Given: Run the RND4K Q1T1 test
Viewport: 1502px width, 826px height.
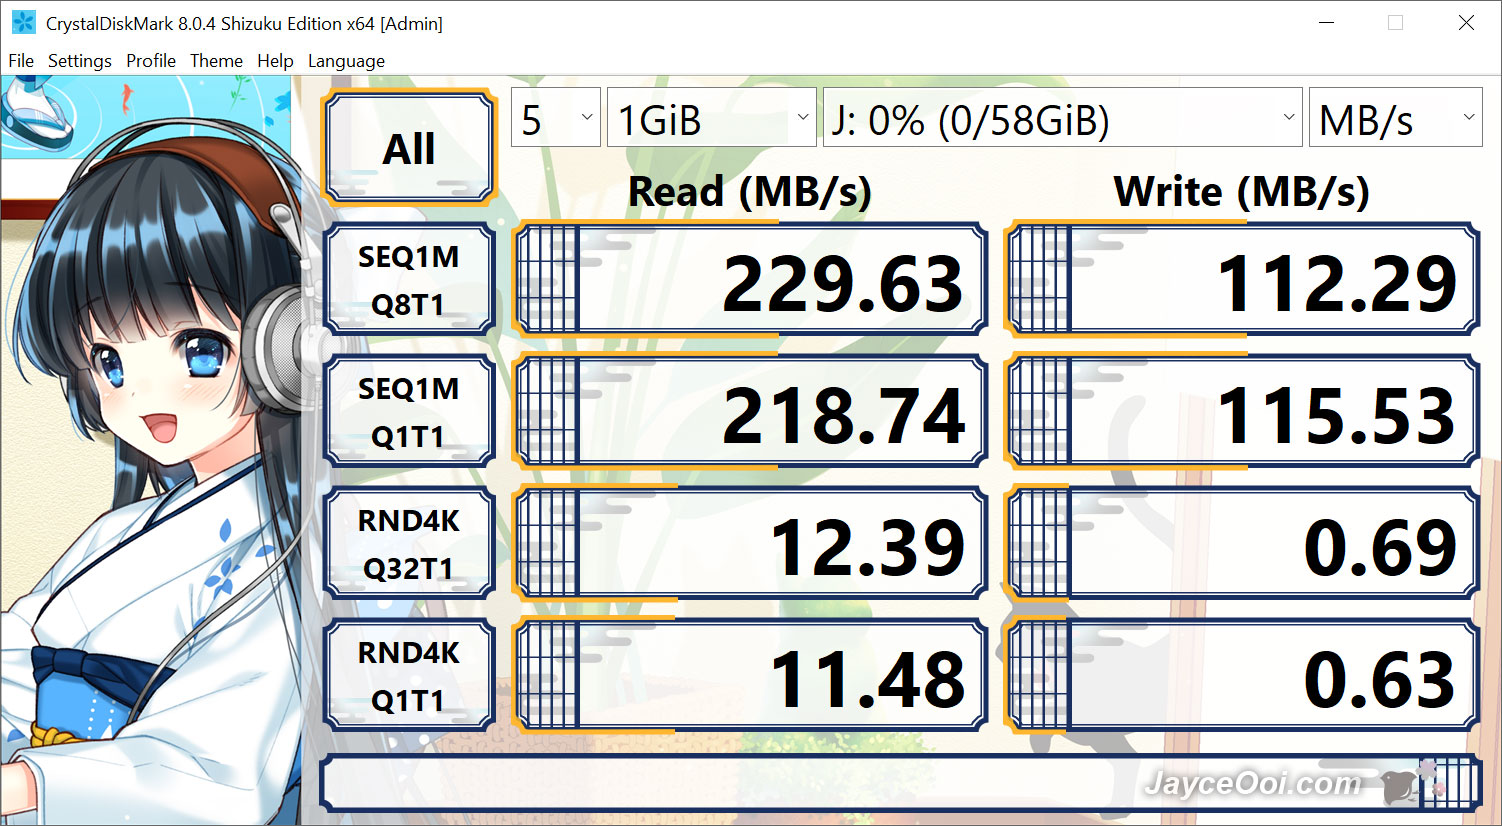Looking at the screenshot, I should [x=409, y=676].
